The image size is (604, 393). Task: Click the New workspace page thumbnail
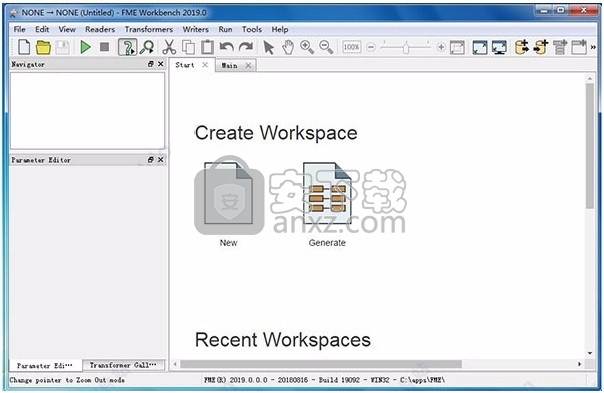(x=228, y=193)
